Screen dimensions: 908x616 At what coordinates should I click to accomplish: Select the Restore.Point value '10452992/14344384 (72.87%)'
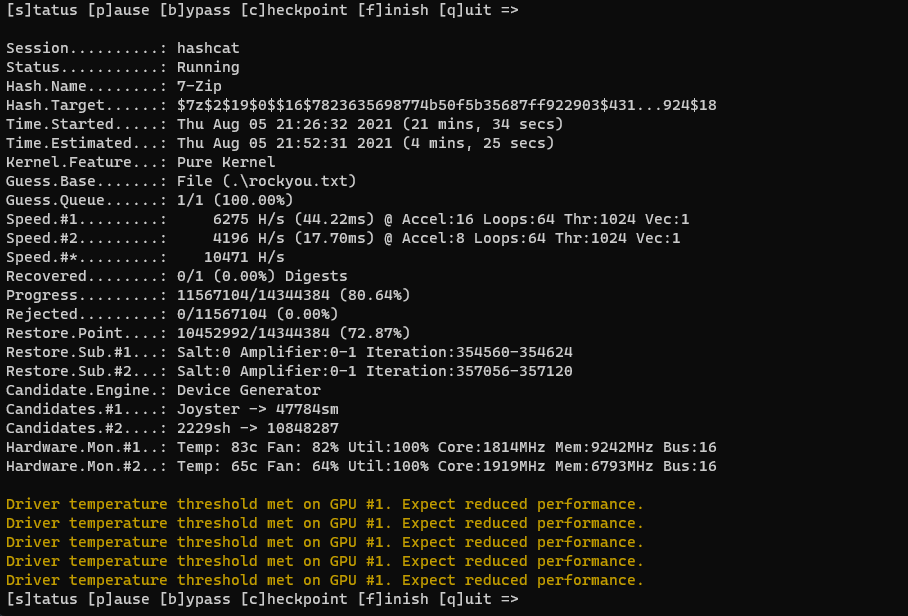(x=294, y=333)
